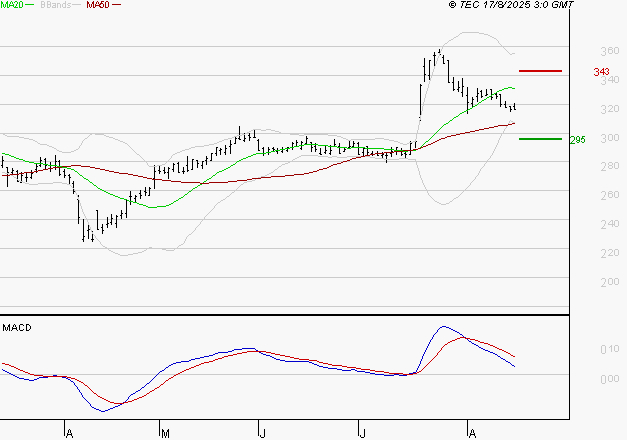
Task: Click the MACD 010 axis label
Action: coord(610,350)
